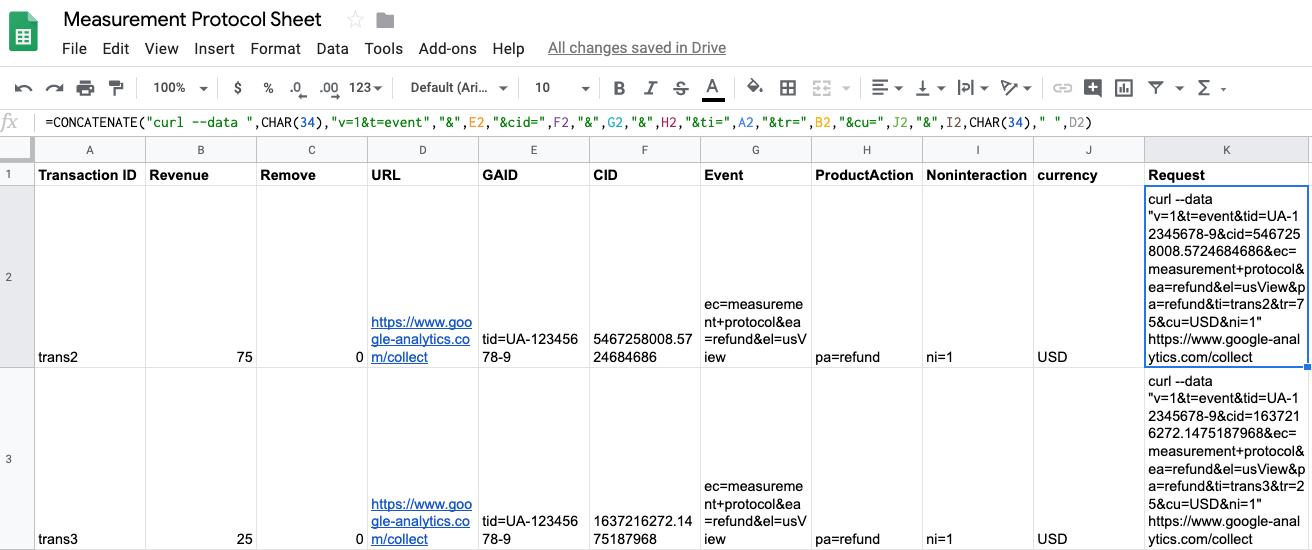
Task: Click the merge cells icon
Action: (x=822, y=88)
